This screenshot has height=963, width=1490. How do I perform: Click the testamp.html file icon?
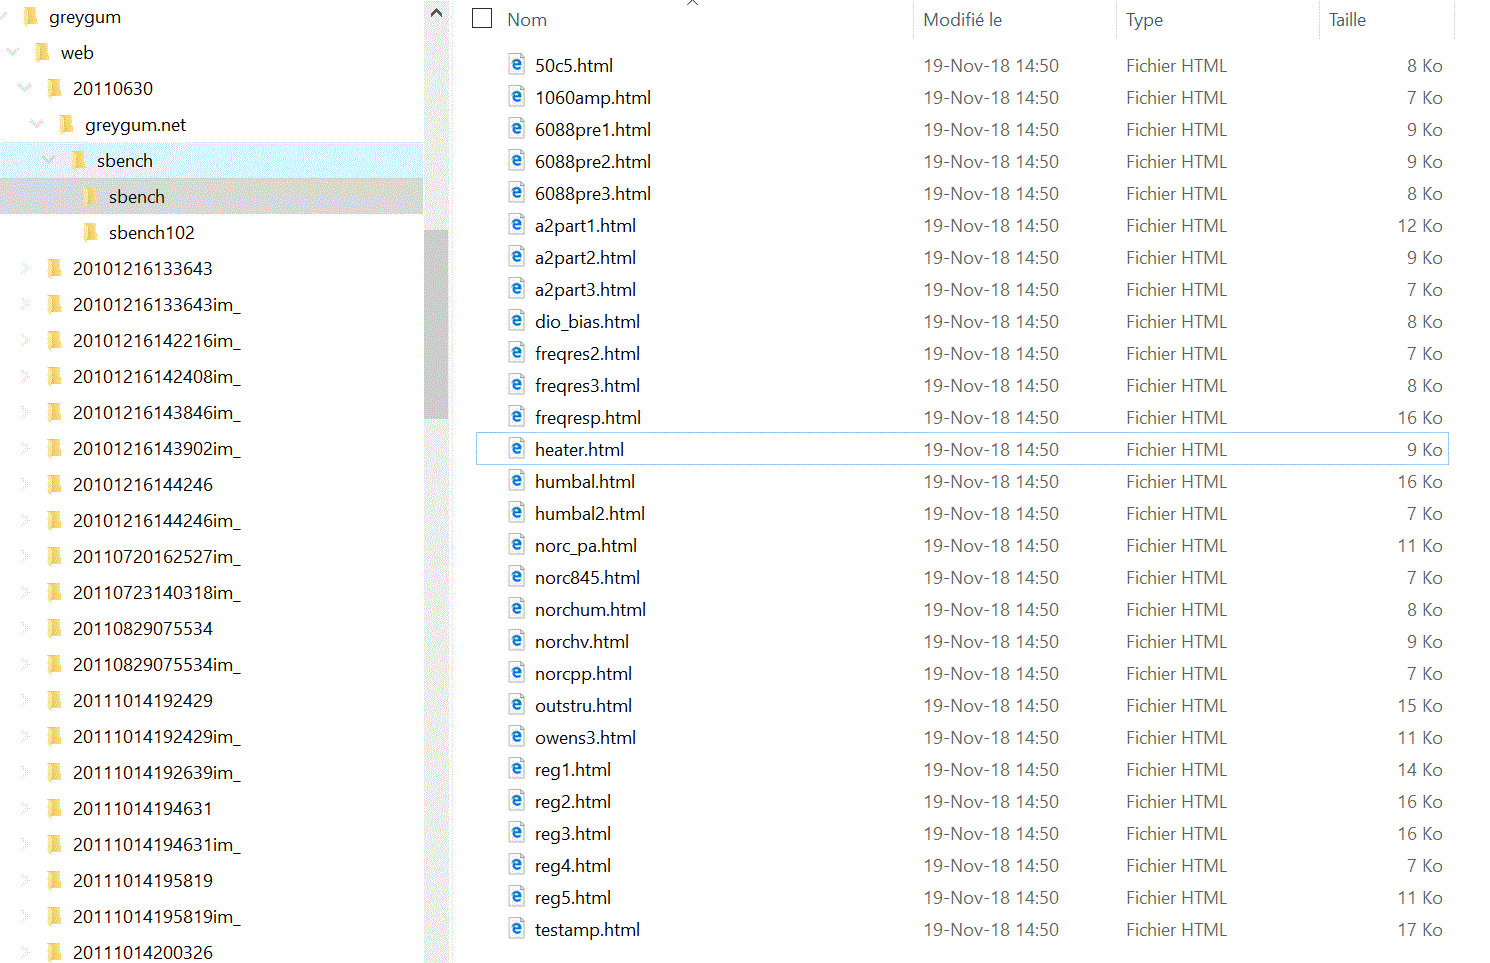tap(516, 929)
